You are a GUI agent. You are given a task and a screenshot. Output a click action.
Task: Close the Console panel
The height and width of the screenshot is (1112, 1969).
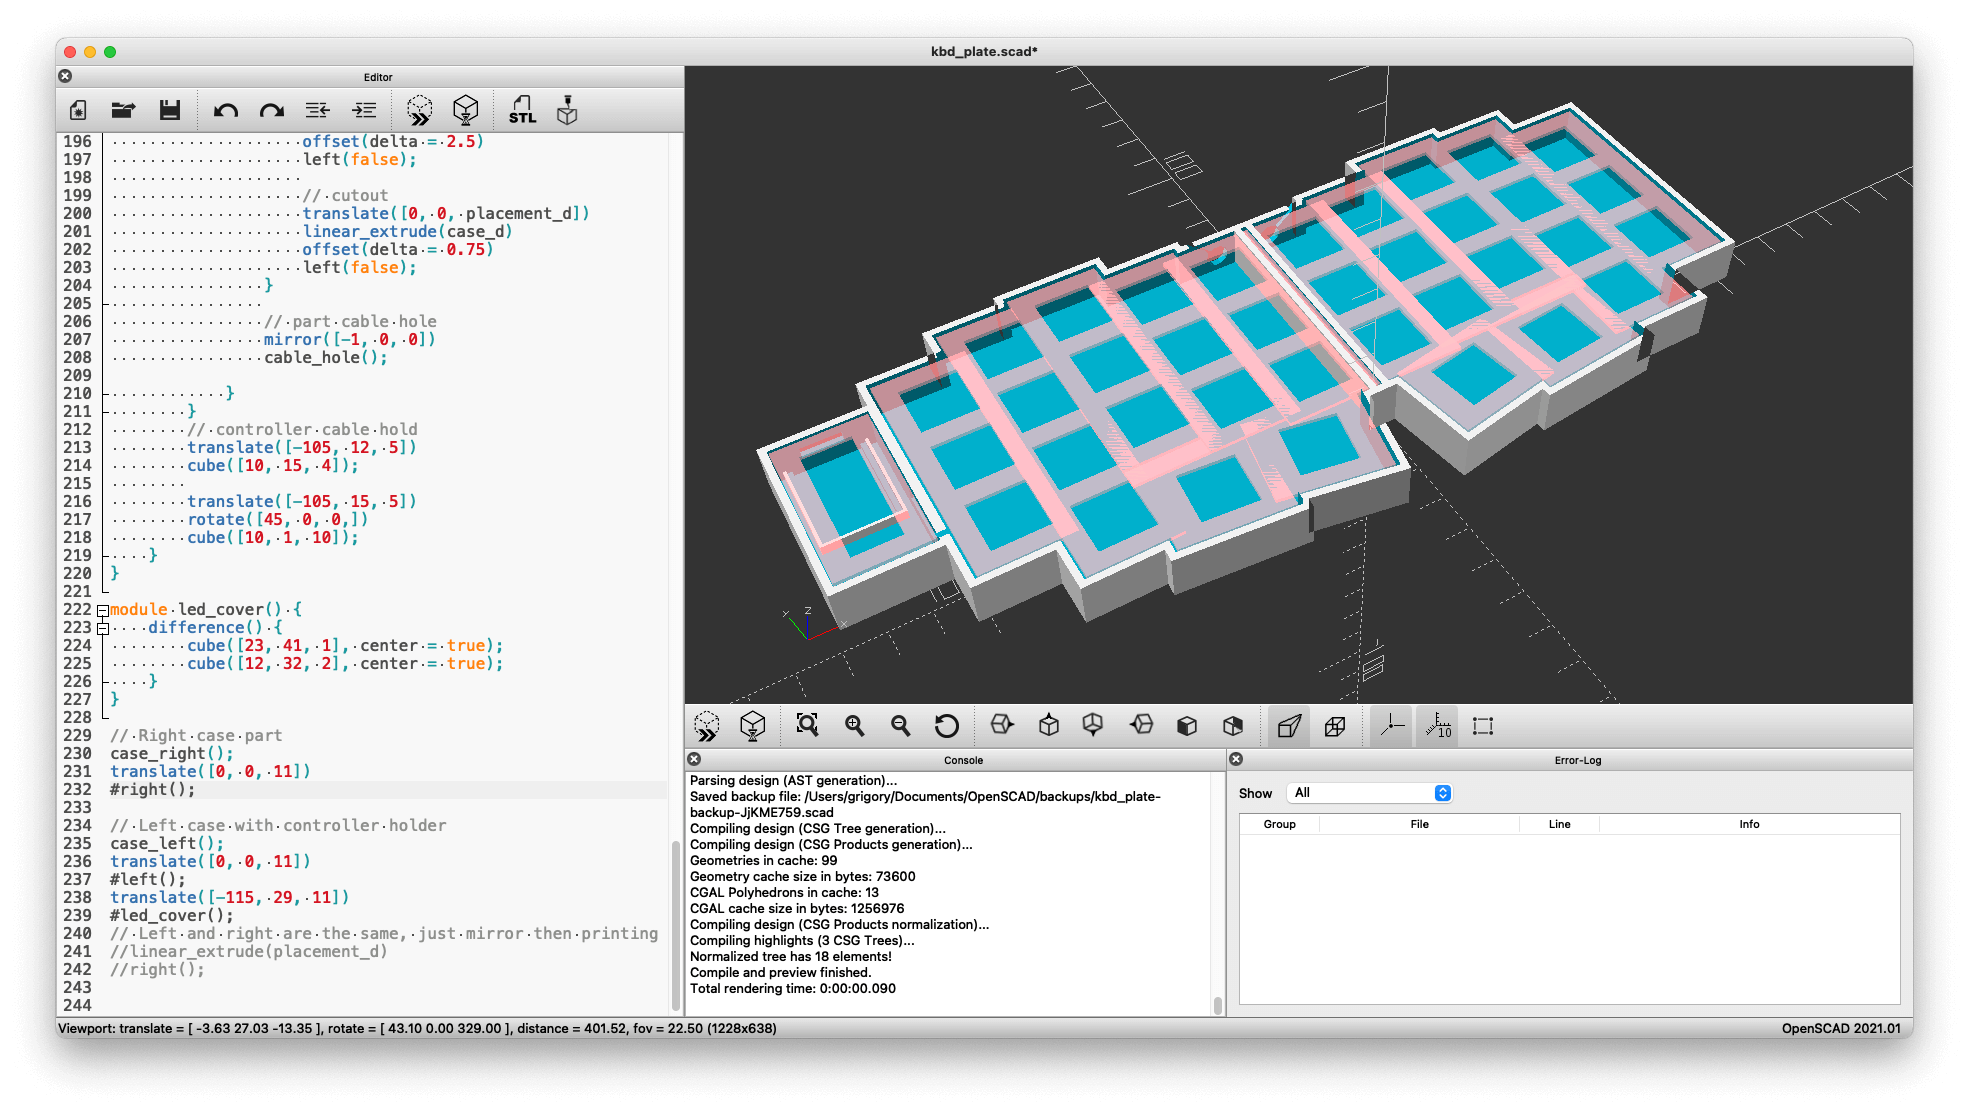[x=694, y=759]
